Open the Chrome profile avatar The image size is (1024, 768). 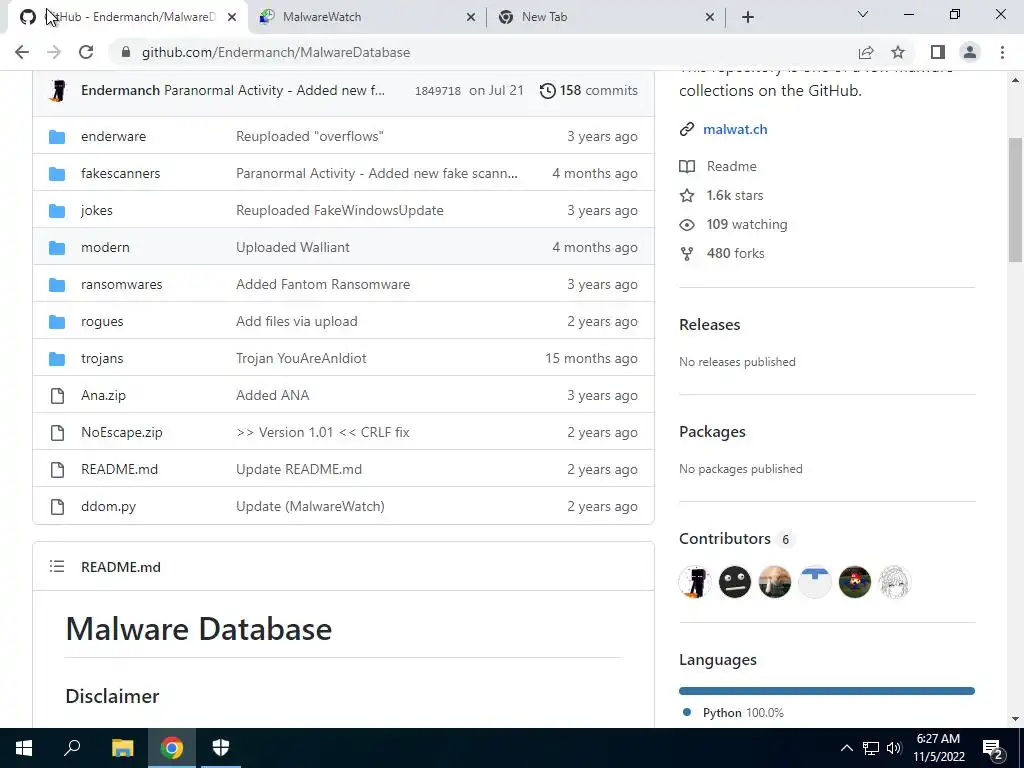coord(970,52)
